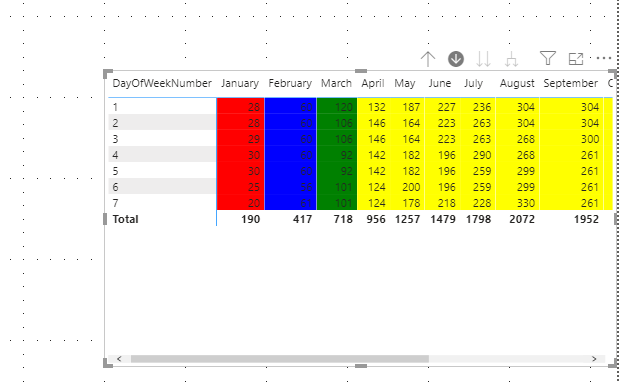
Task: Click the horizontal scrollbar thumb
Action: coord(280,359)
